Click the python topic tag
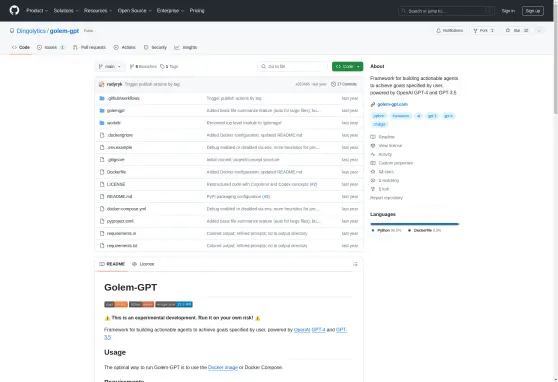 379,116
